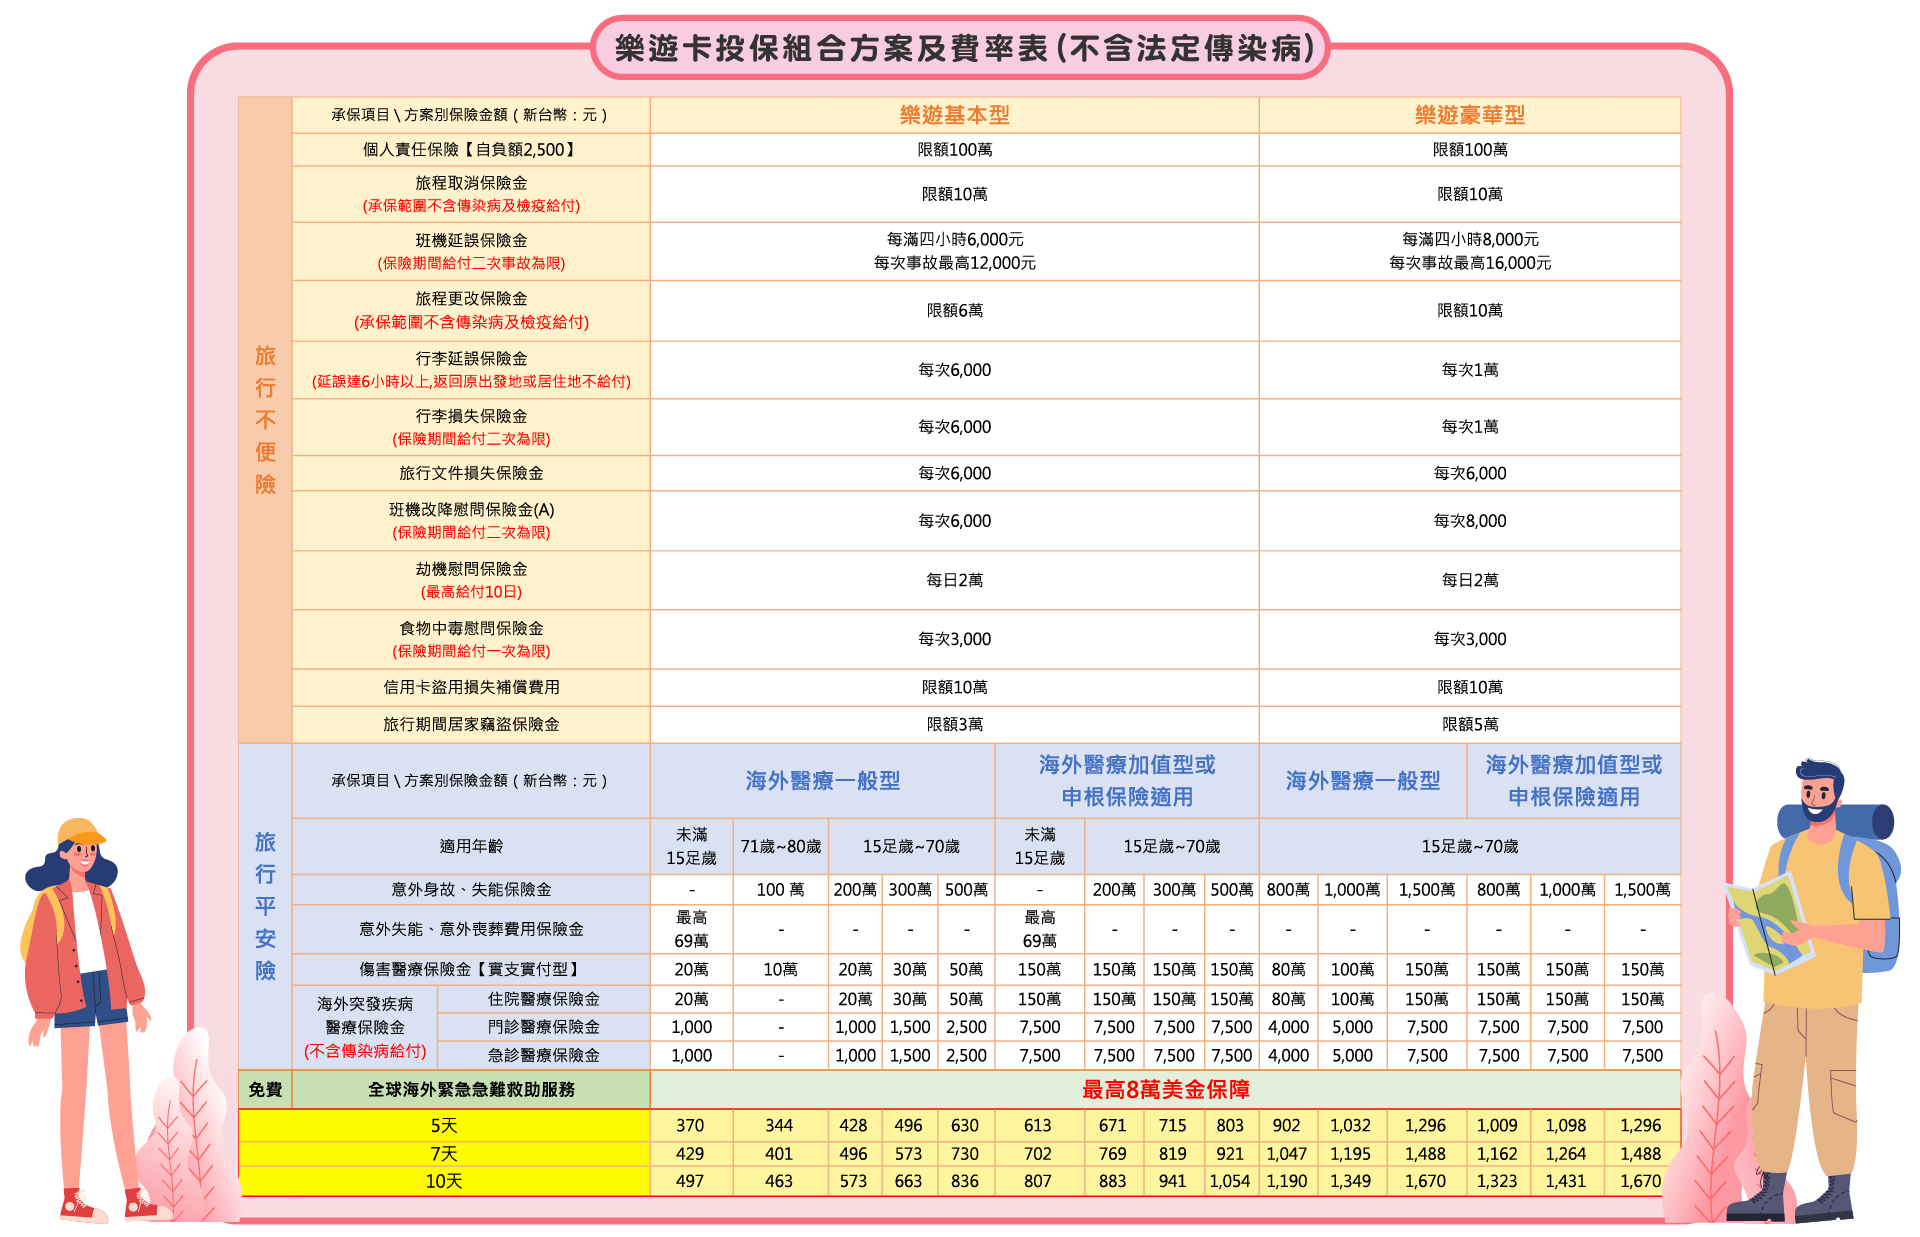Screen dimensions: 1920x1237
Task: Click the 497 premium in the 10天 row
Action: tap(690, 1181)
